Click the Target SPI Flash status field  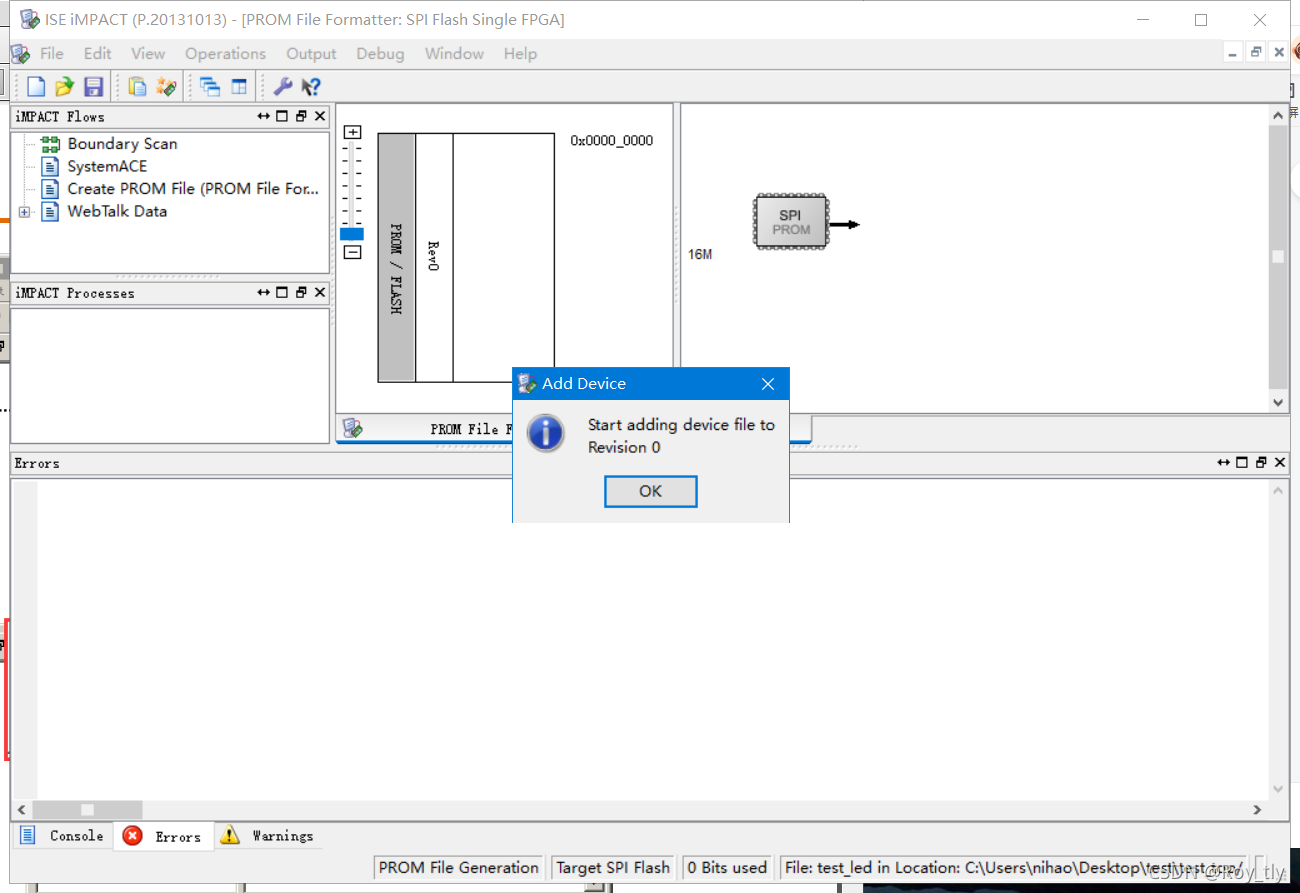click(x=613, y=868)
